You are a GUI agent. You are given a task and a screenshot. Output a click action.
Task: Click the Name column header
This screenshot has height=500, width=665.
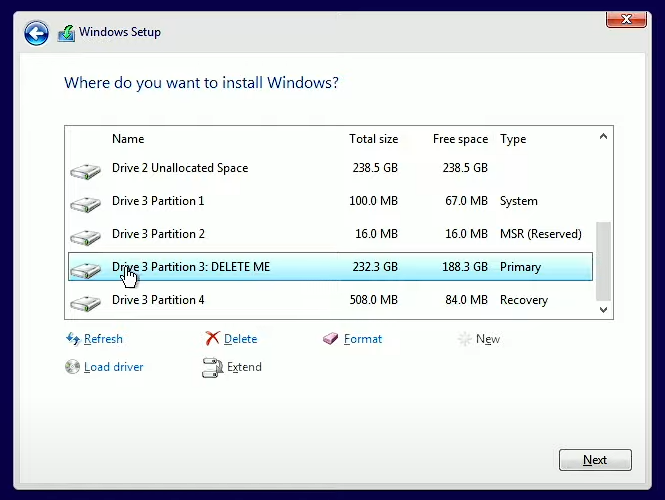128,139
